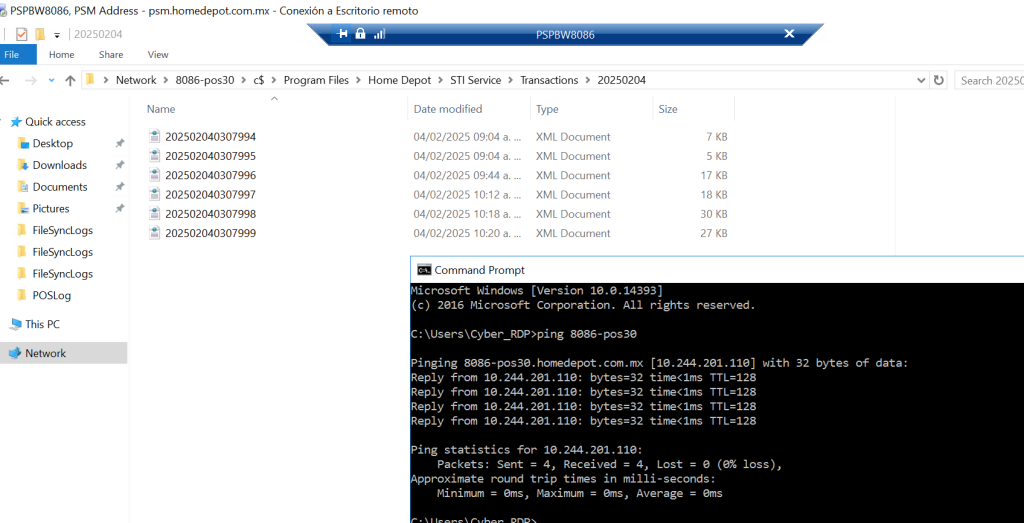Viewport: 1024px width, 523px height.
Task: Click the New folder icon in quick access toolbar
Action: pos(40,34)
